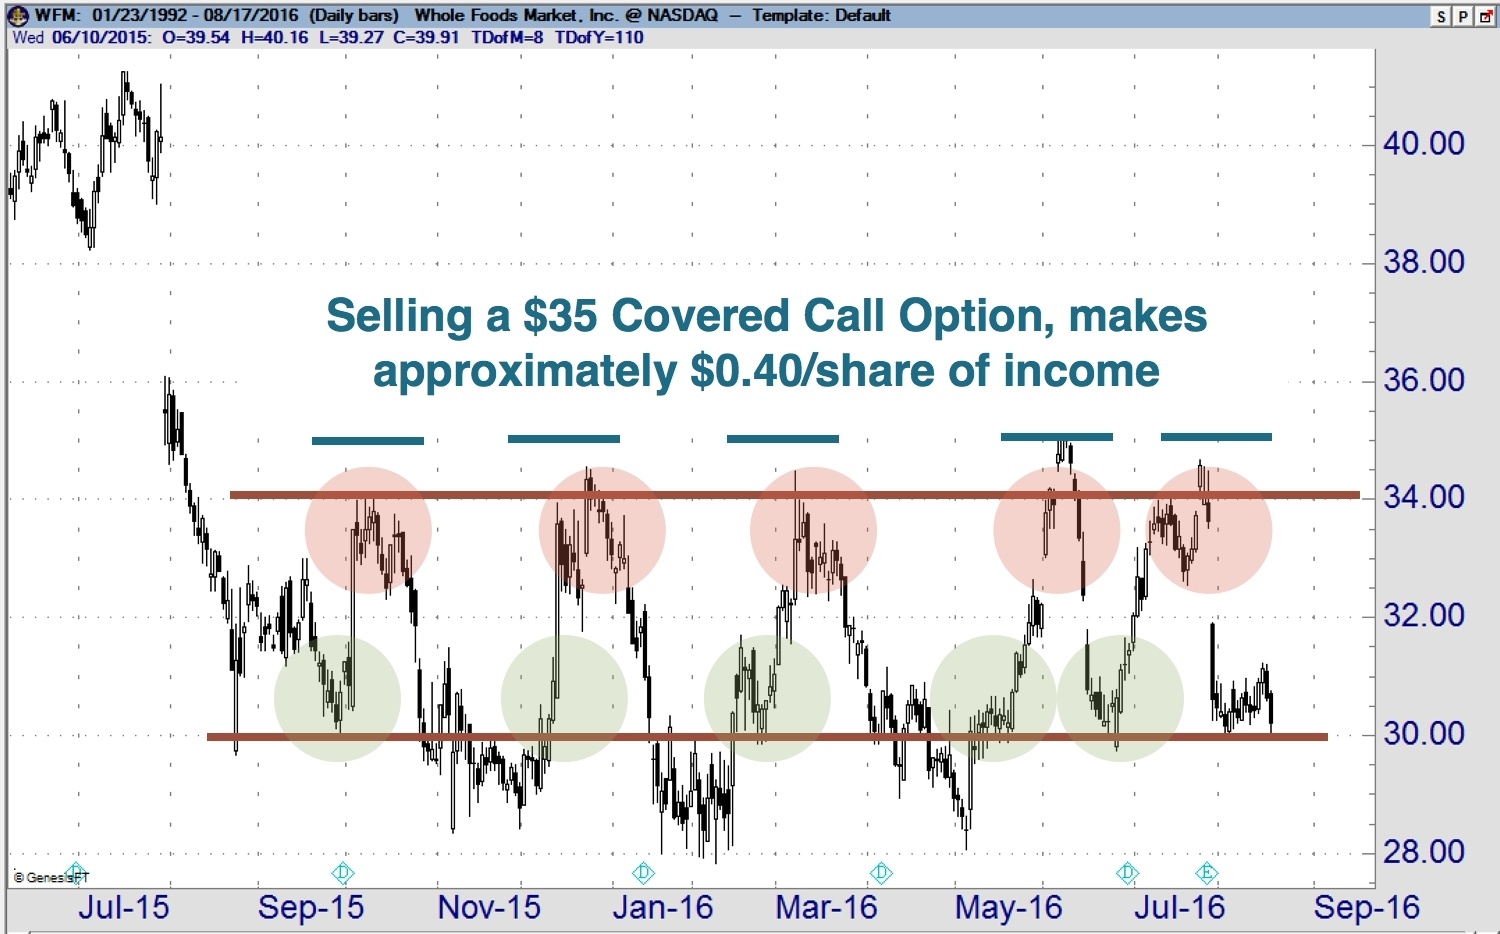The height and width of the screenshot is (934, 1500).
Task: Click the TDofM=8 readout
Action: tap(508, 37)
